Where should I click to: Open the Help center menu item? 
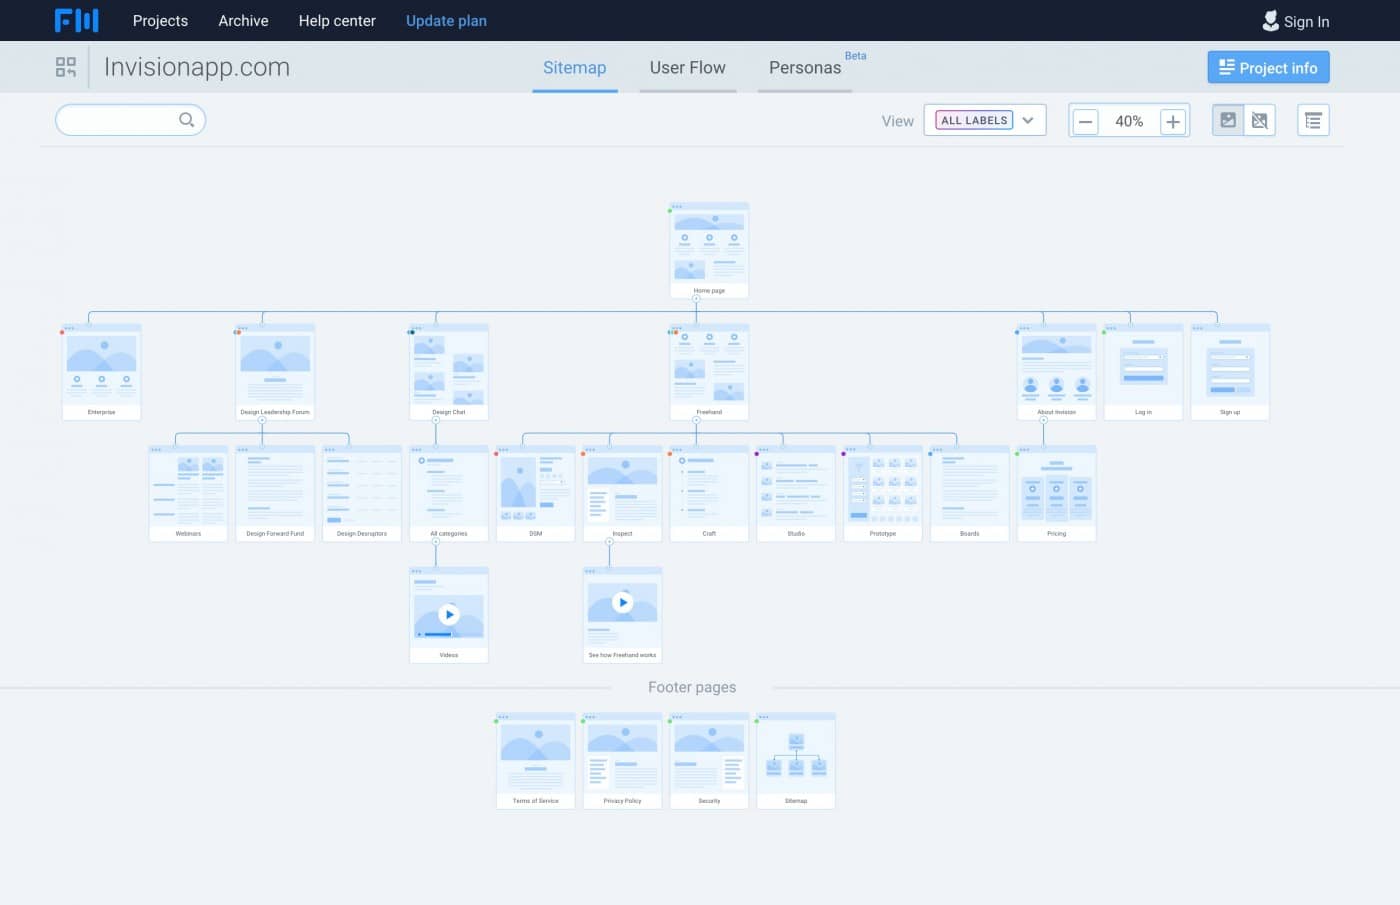pos(336,20)
